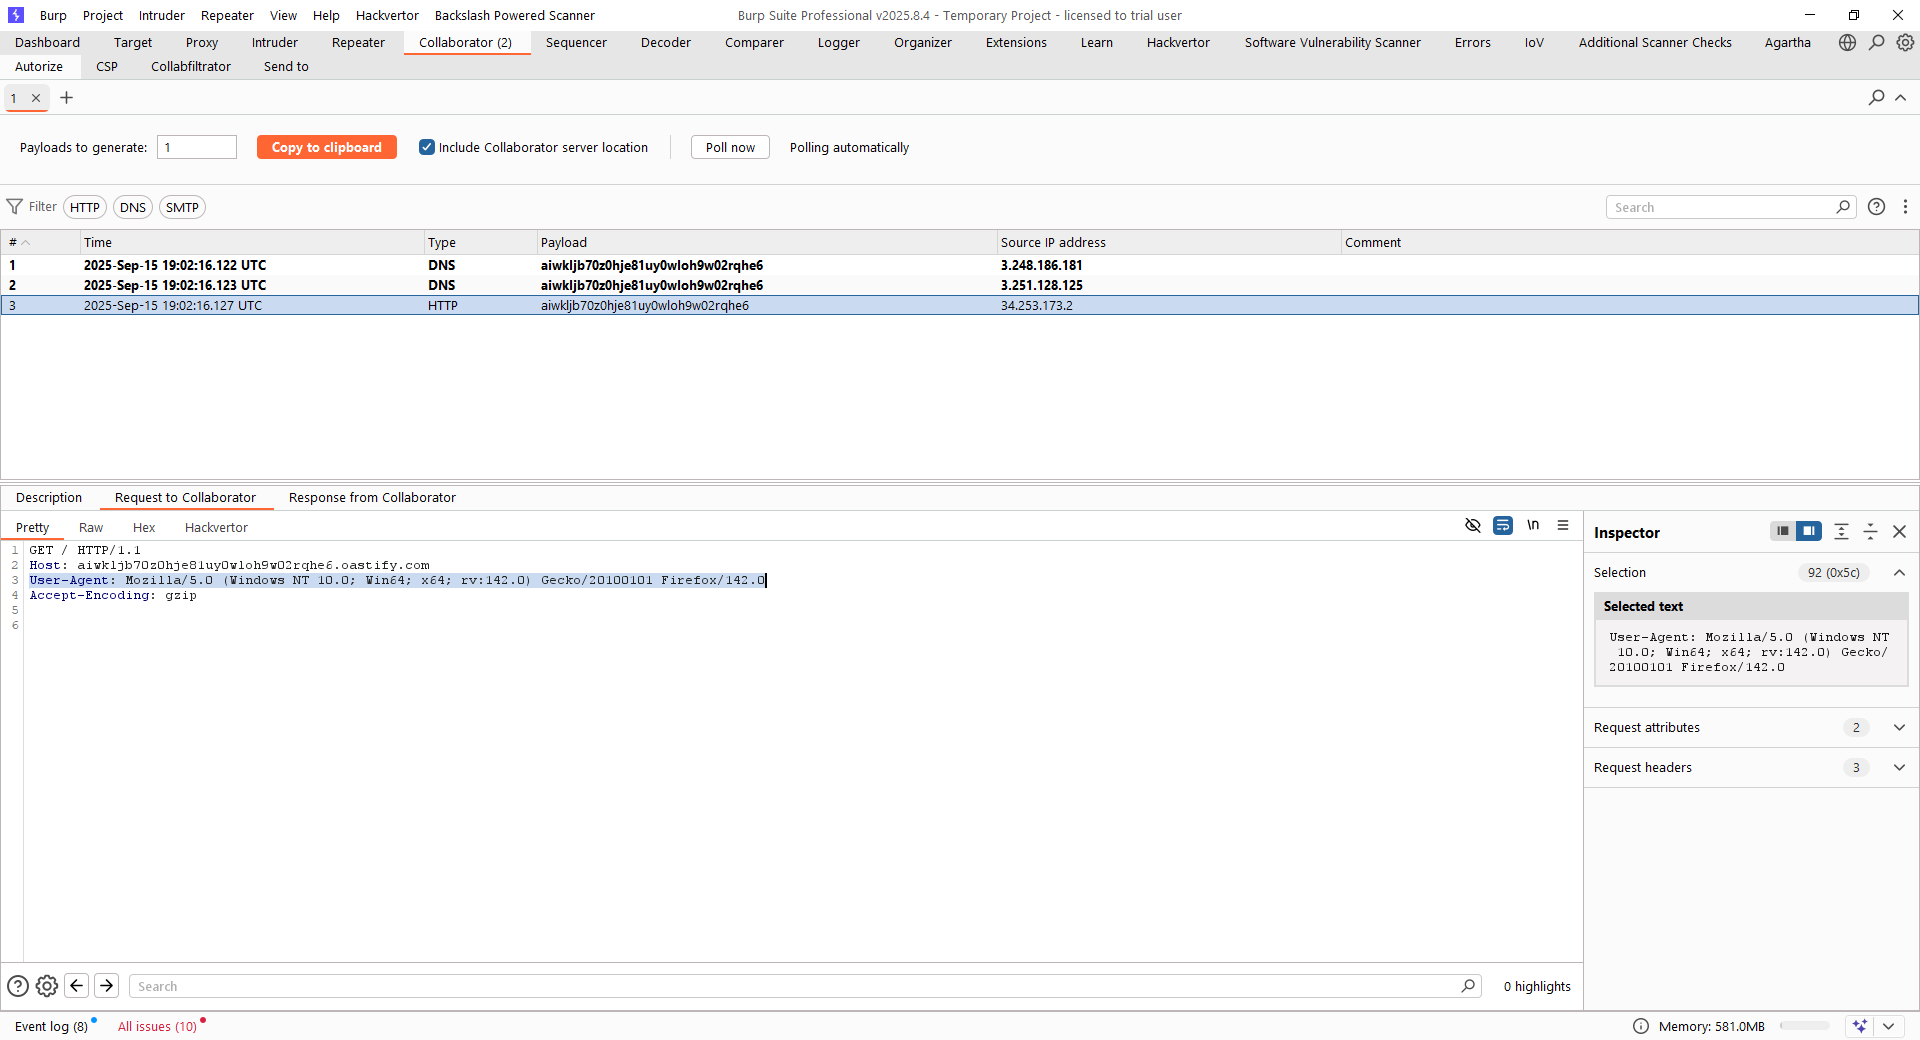
Task: Click the add new Collaborator tab plus icon
Action: [67, 98]
